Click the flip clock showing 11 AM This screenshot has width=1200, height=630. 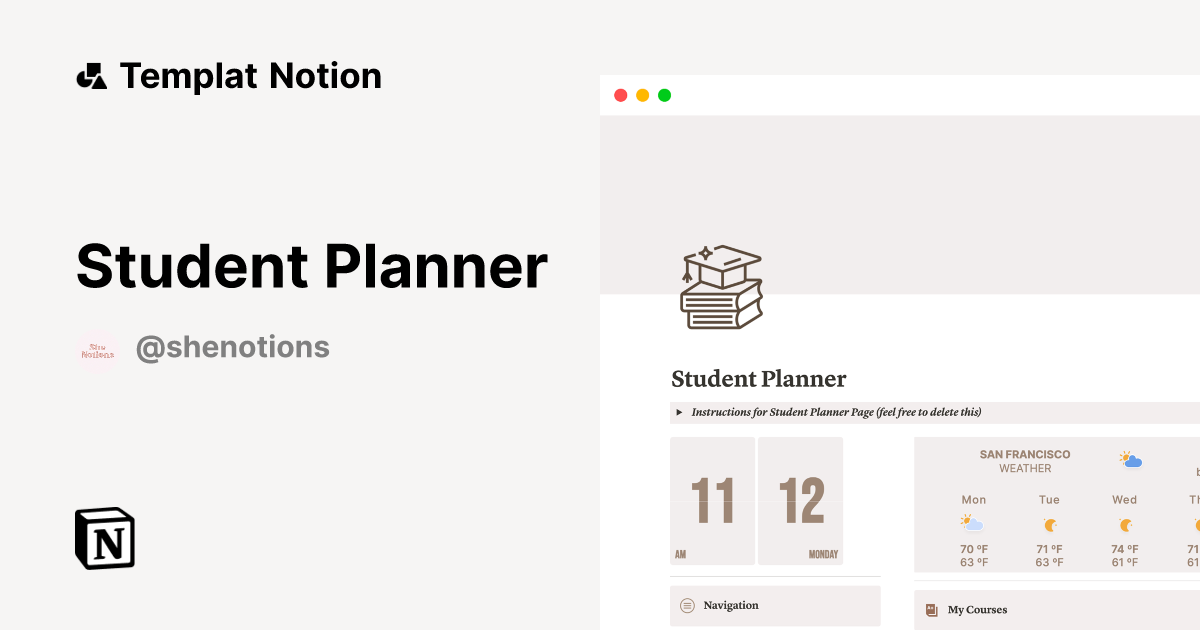tap(712, 500)
